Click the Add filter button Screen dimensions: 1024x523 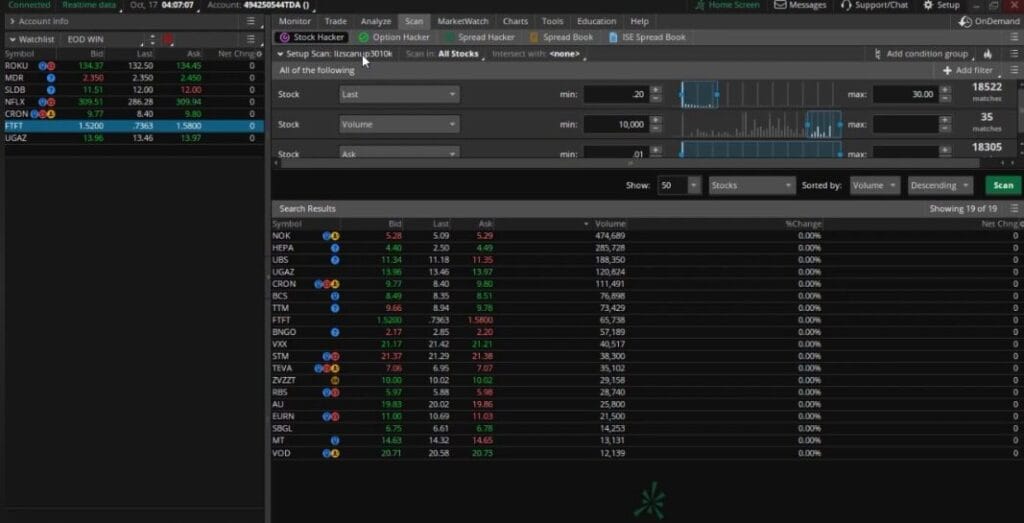(x=968, y=70)
